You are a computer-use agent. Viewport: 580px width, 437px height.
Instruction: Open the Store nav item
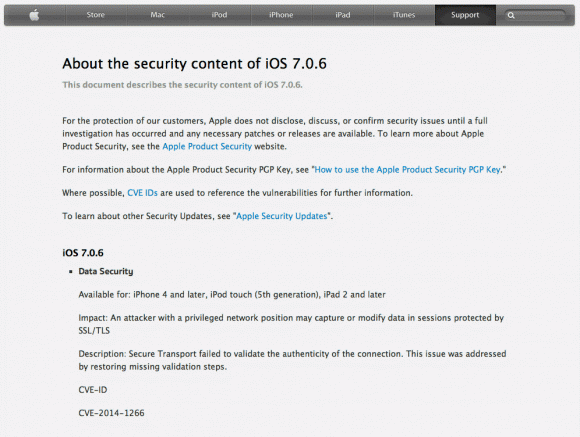pos(96,15)
